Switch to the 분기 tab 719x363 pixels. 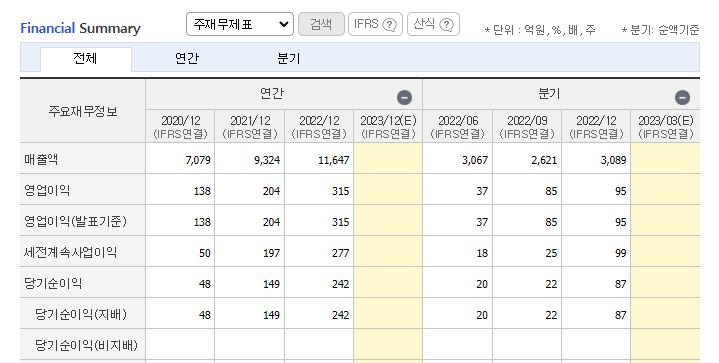click(289, 59)
